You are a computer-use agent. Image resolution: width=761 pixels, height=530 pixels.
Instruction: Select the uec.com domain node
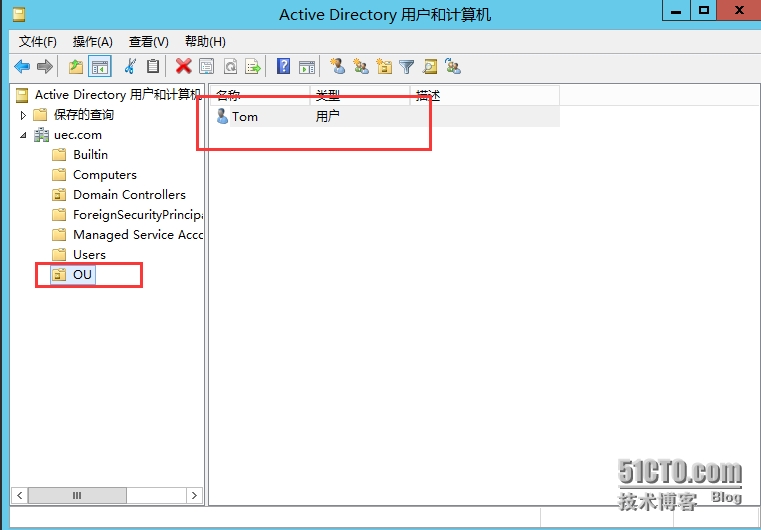pyautogui.click(x=68, y=135)
